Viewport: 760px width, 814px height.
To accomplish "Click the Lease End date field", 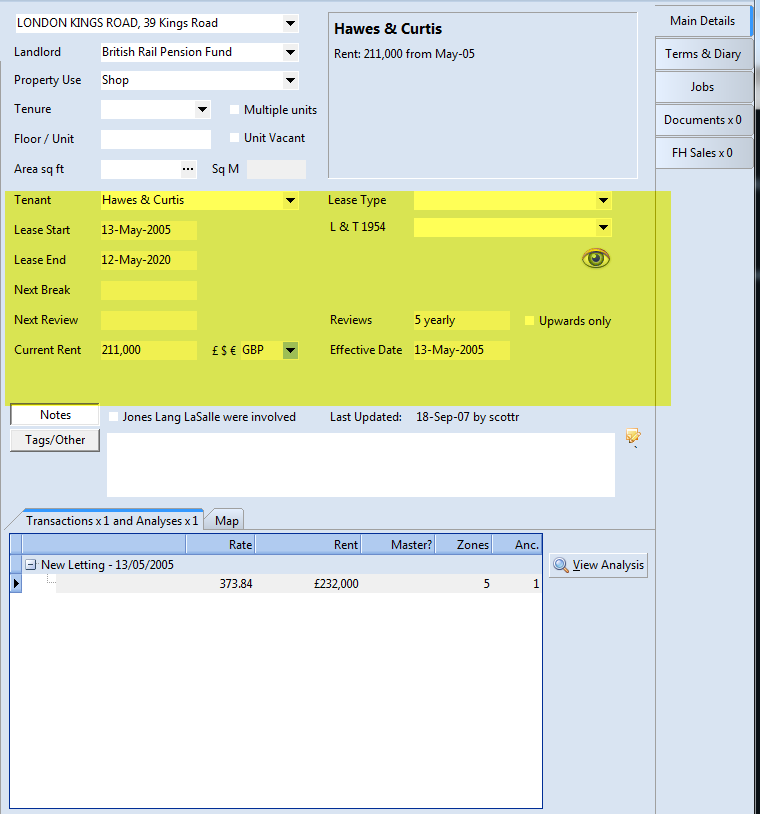I will (x=148, y=260).
